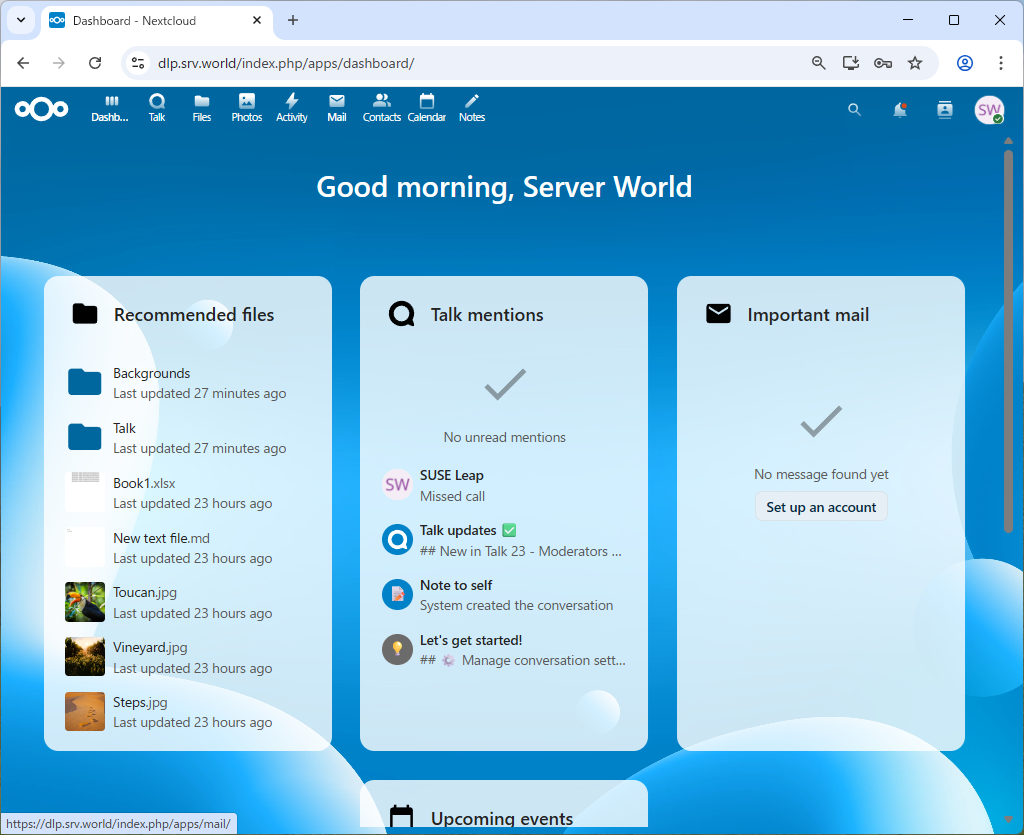Screen dimensions: 1024x835
Task: View site information icon
Action: pos(138,63)
